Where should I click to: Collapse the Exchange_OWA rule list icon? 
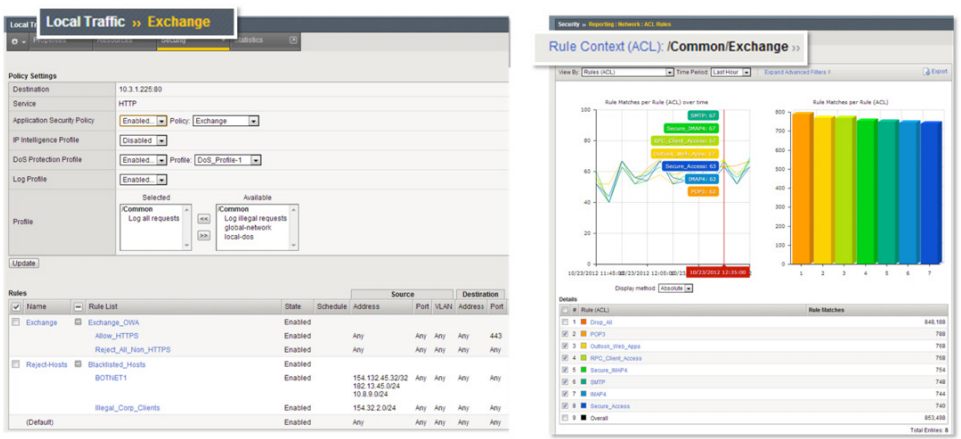pos(78,322)
